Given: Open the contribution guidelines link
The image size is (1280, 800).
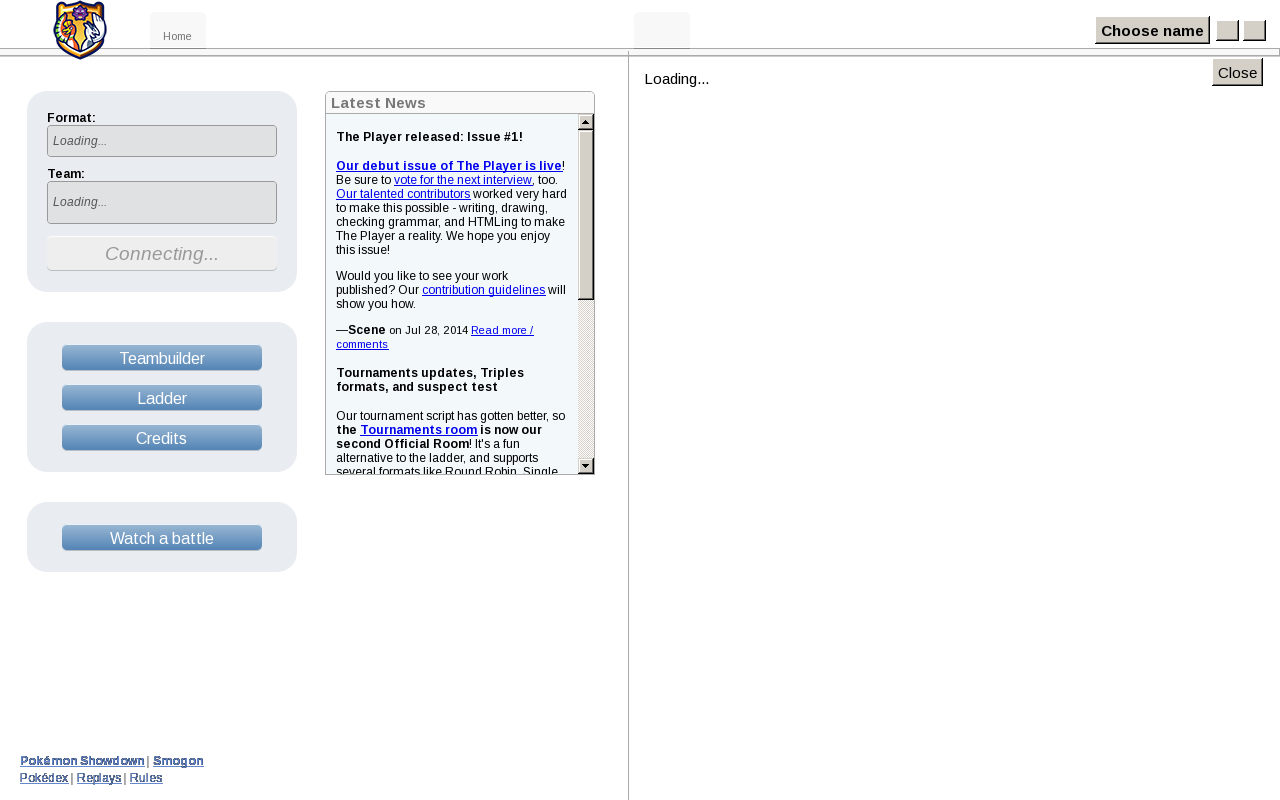Looking at the screenshot, I should click(484, 290).
